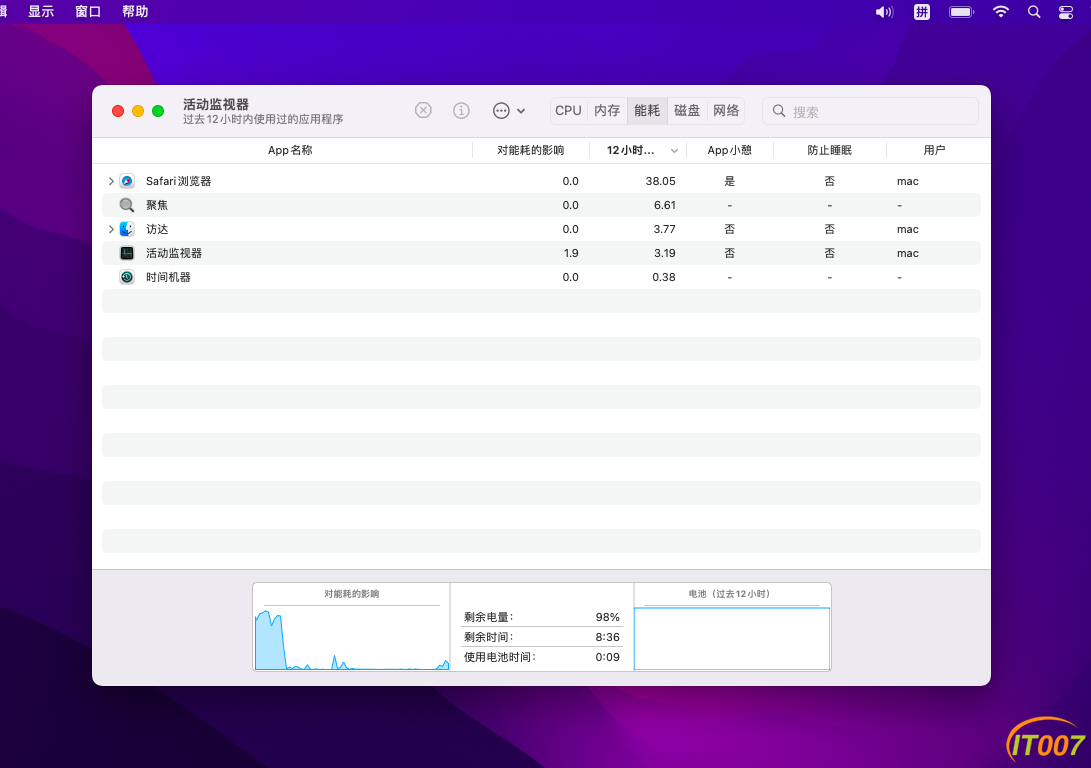
Task: Select the 聚焦 row name
Action: (157, 205)
